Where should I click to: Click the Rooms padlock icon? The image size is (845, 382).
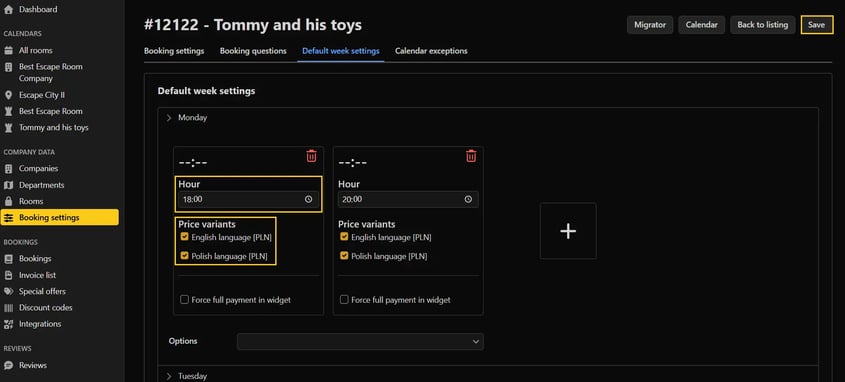click(9, 202)
